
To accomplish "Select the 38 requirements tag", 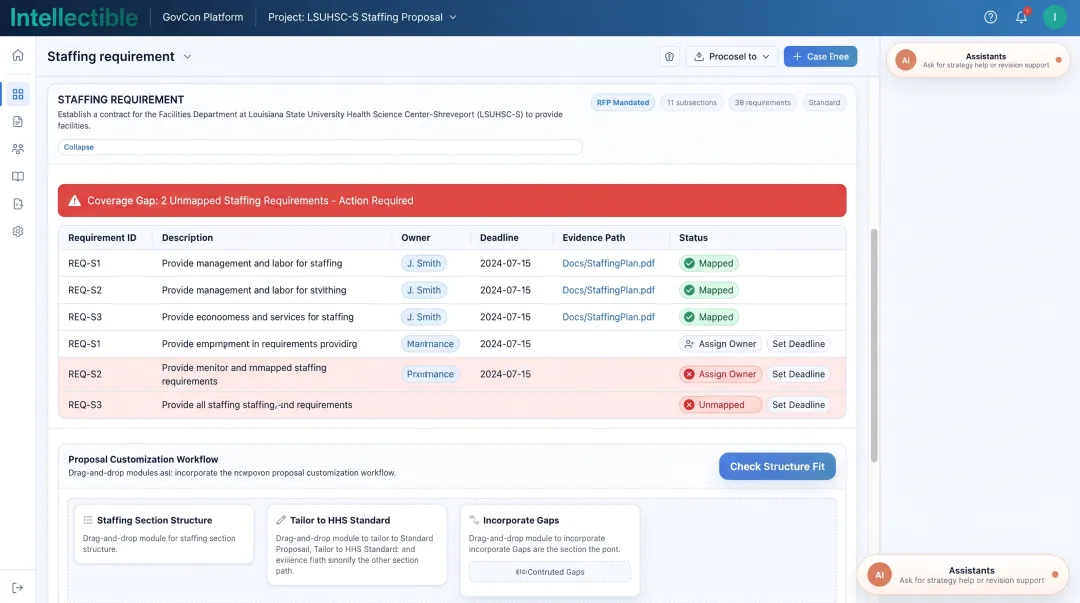I will 762,103.
